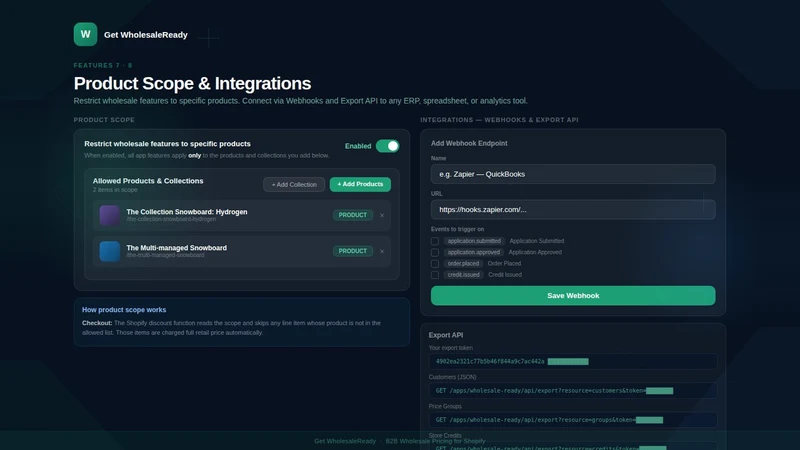Click the '2 items in scope' text

(x=115, y=190)
